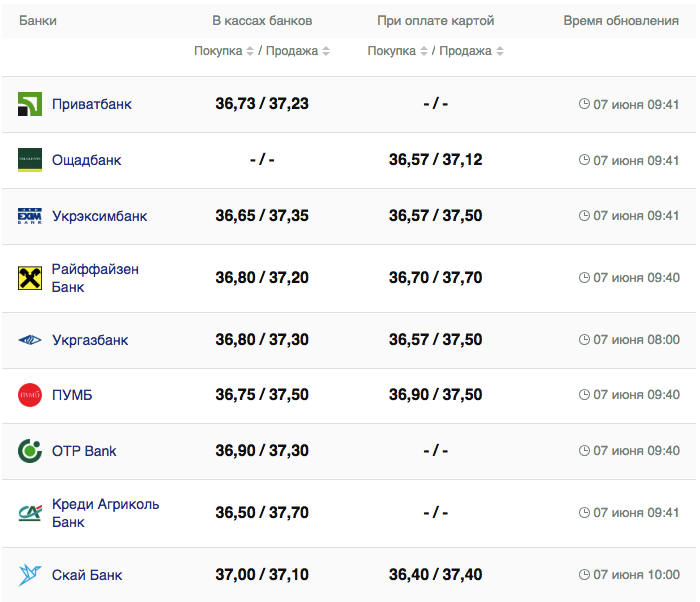Click the Банки column header
Image resolution: width=700 pixels, height=602 pixels.
(38, 21)
